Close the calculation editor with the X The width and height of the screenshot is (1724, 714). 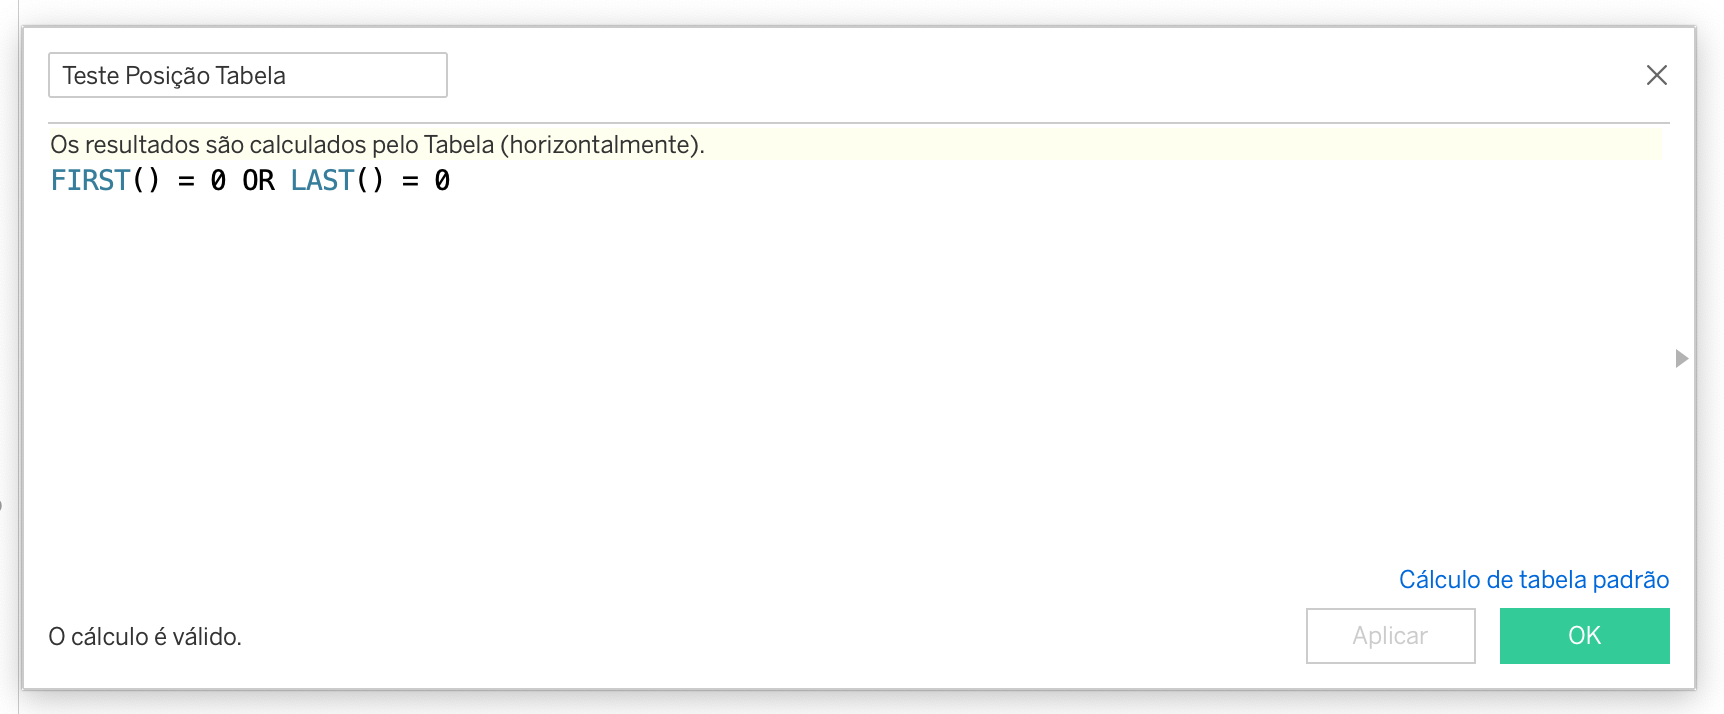(1657, 75)
